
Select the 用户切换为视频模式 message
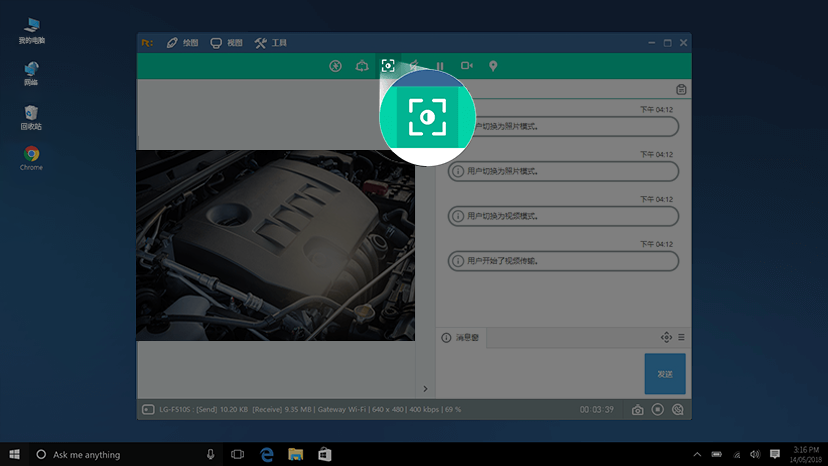pos(563,216)
